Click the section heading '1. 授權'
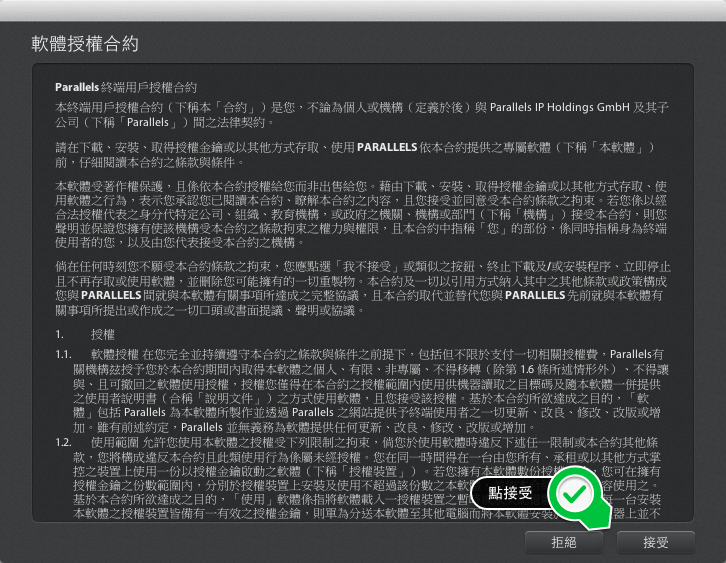 click(x=85, y=334)
